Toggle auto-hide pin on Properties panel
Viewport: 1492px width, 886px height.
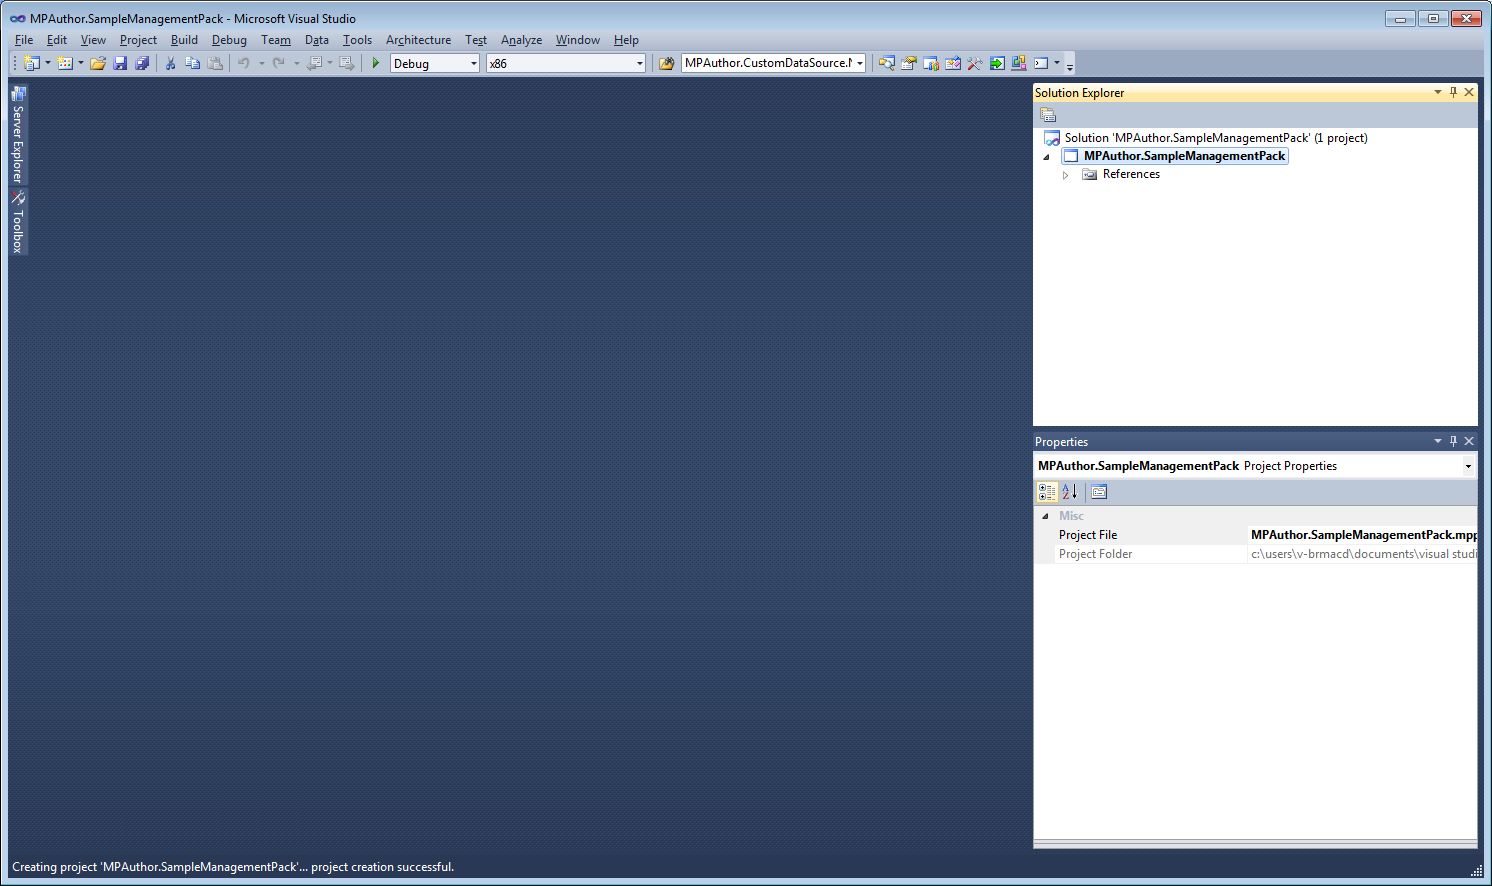pos(1453,441)
